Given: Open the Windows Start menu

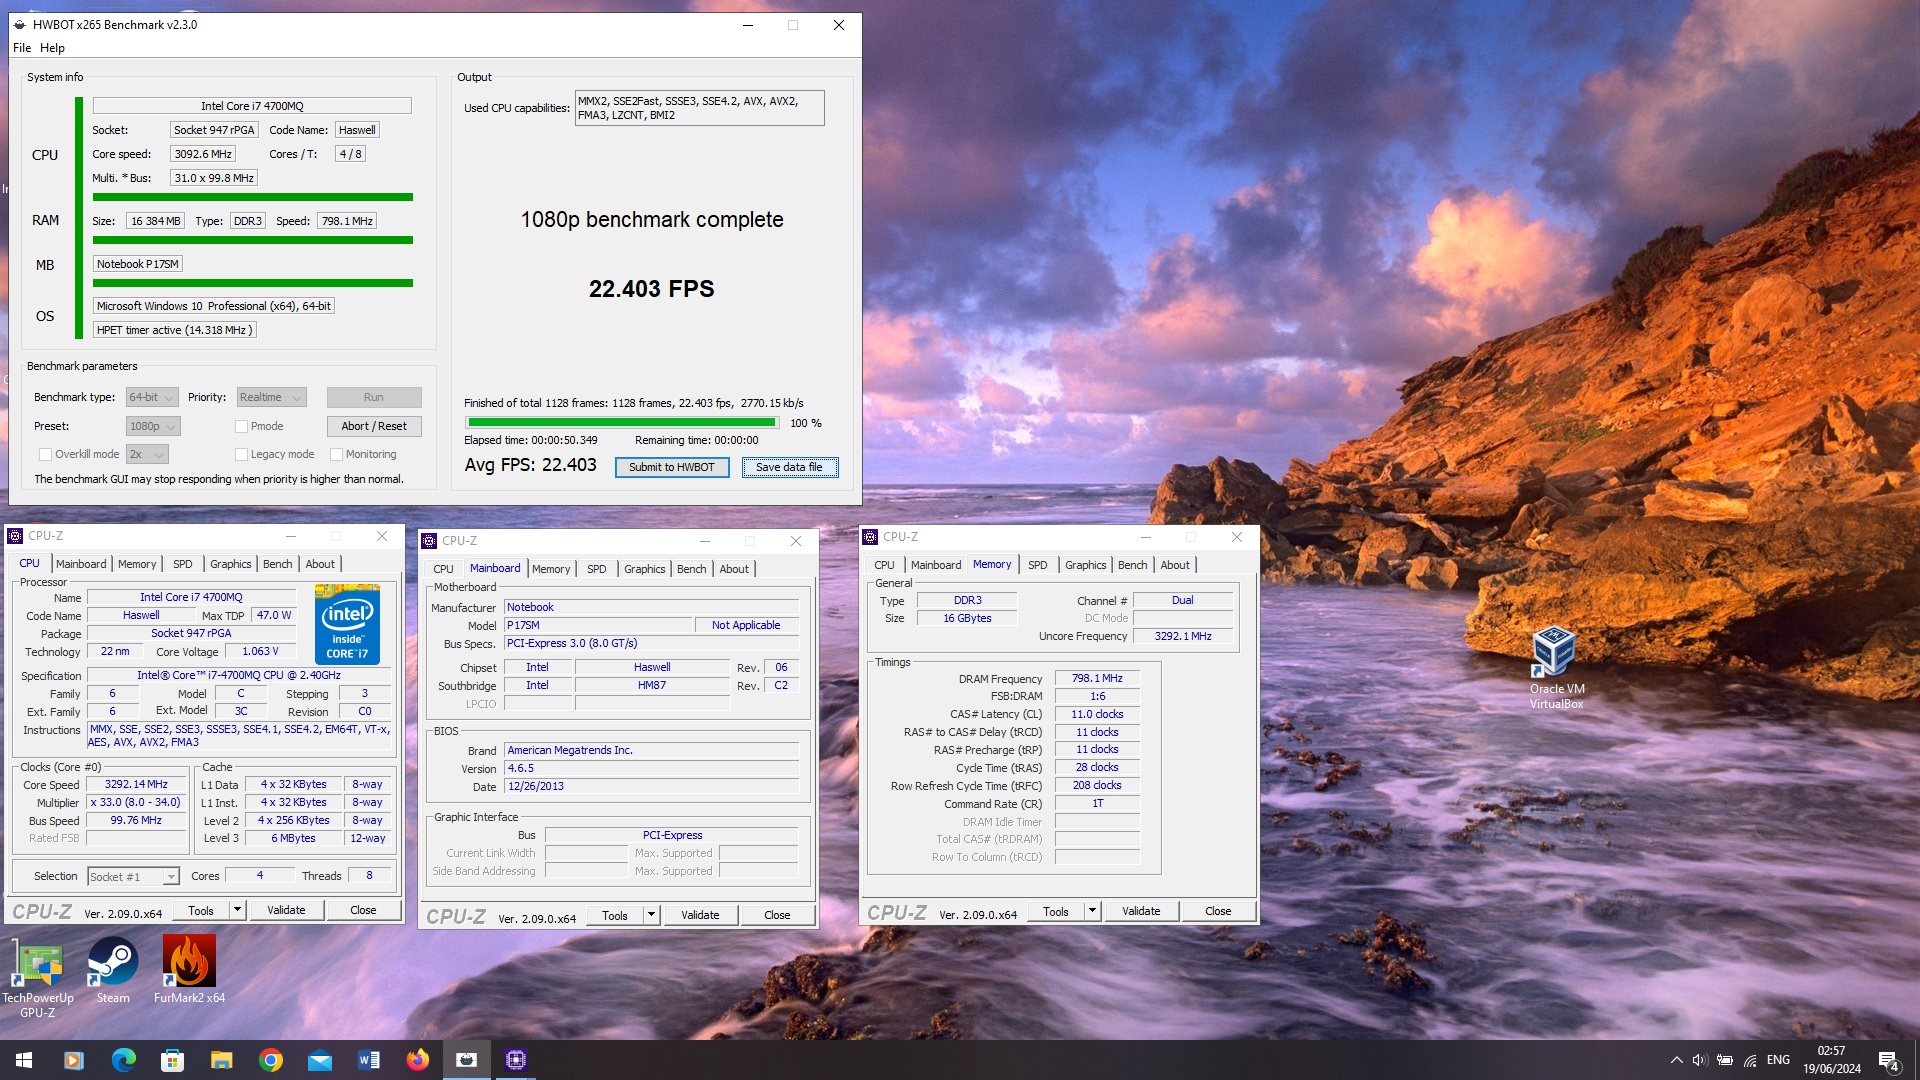Looking at the screenshot, I should tap(24, 1060).
